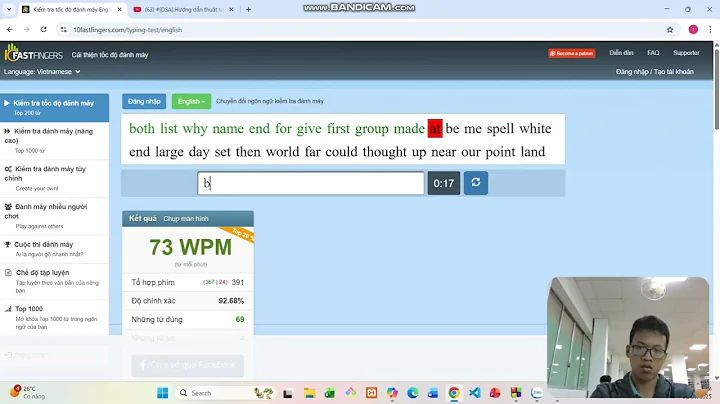This screenshot has height=404, width=720.
Task: Click the address bar URL
Action: [128, 29]
